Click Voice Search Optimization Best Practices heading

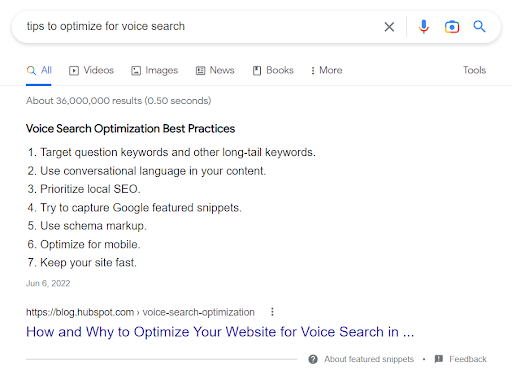tap(130, 129)
